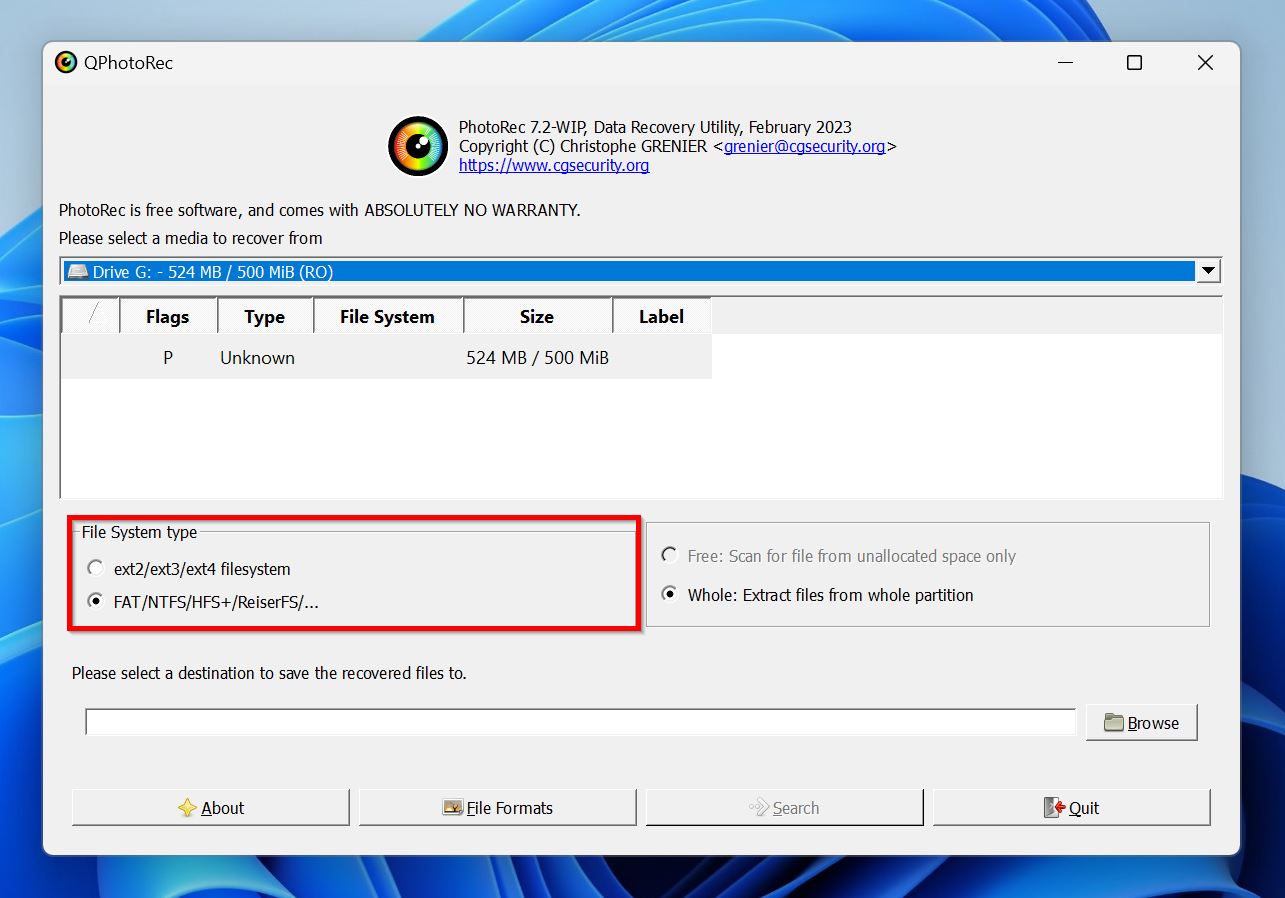The width and height of the screenshot is (1285, 898).
Task: Click the drive icon next to Drive G:
Action: click(80, 270)
